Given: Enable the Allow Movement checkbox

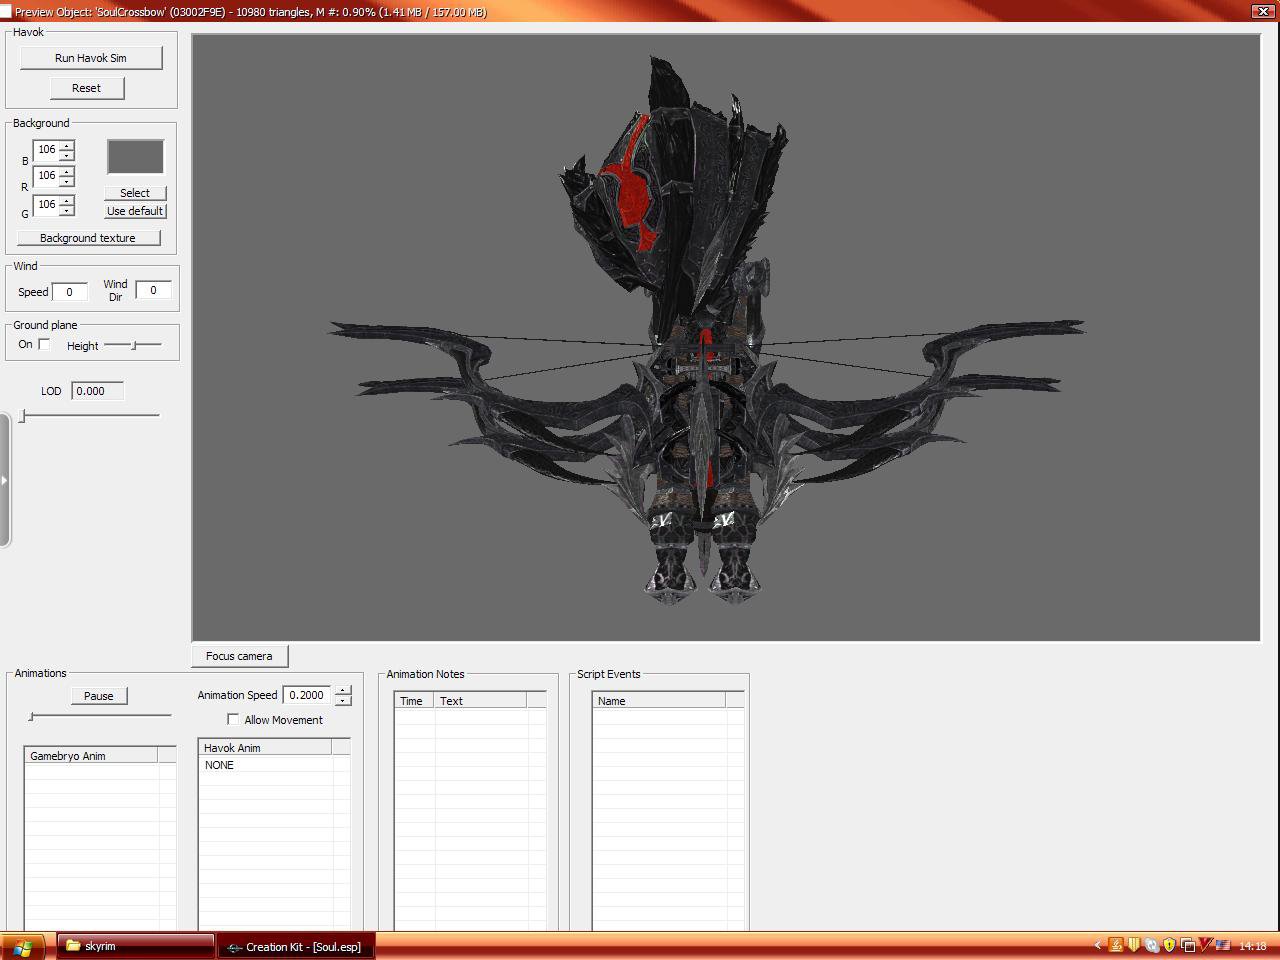Looking at the screenshot, I should coord(233,719).
